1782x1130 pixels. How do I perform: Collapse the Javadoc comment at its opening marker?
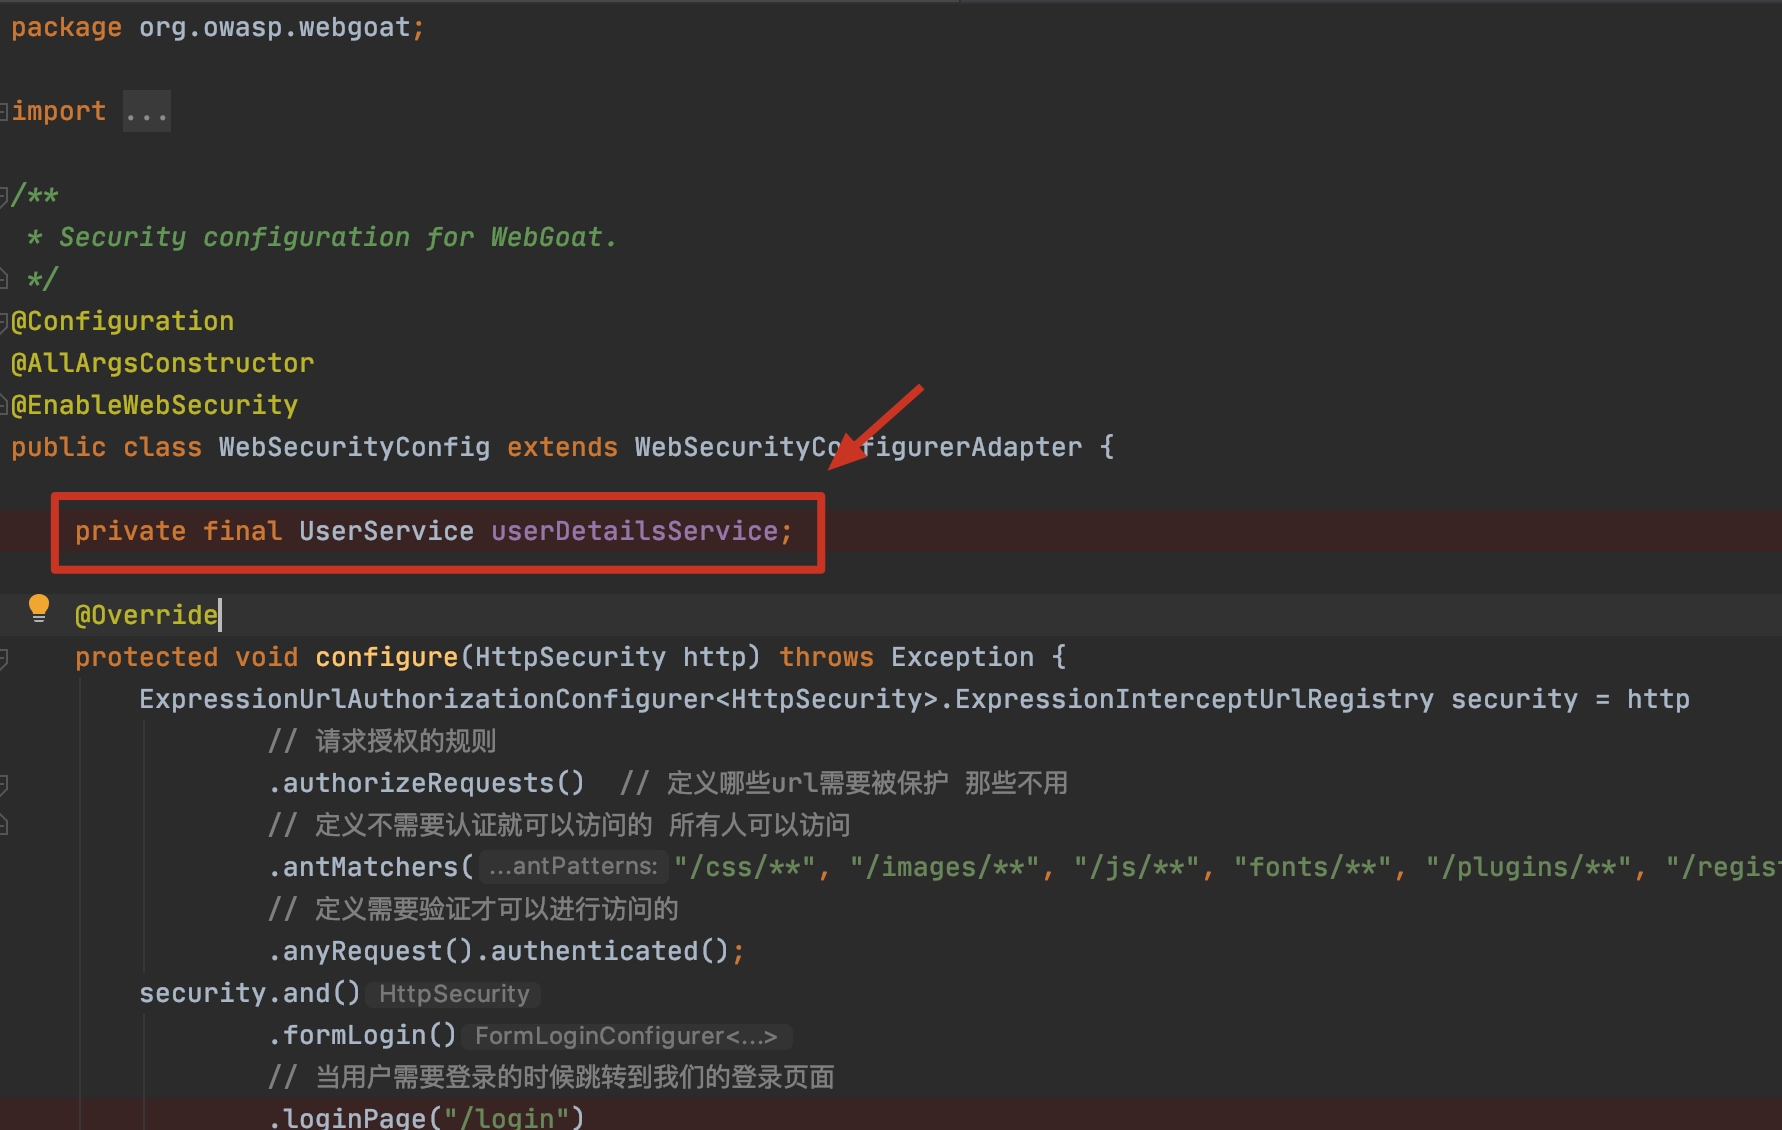click(4, 195)
